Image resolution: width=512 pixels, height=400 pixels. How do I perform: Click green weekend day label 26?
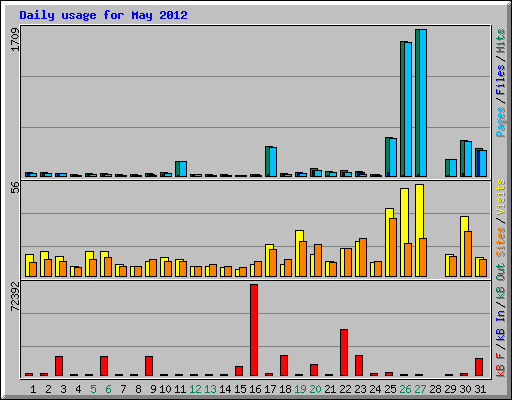point(405,389)
